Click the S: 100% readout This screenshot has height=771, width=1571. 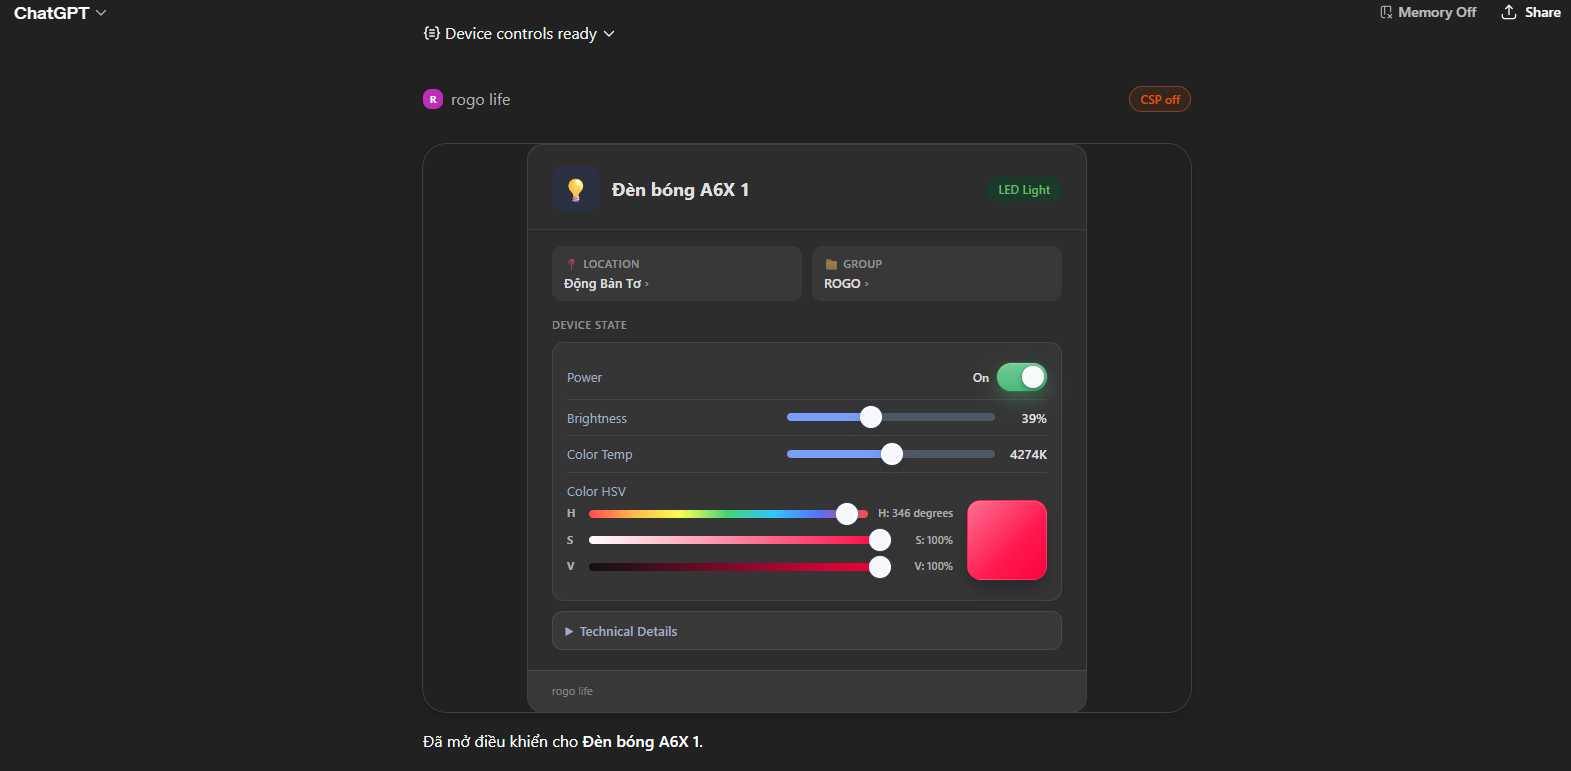pos(934,540)
